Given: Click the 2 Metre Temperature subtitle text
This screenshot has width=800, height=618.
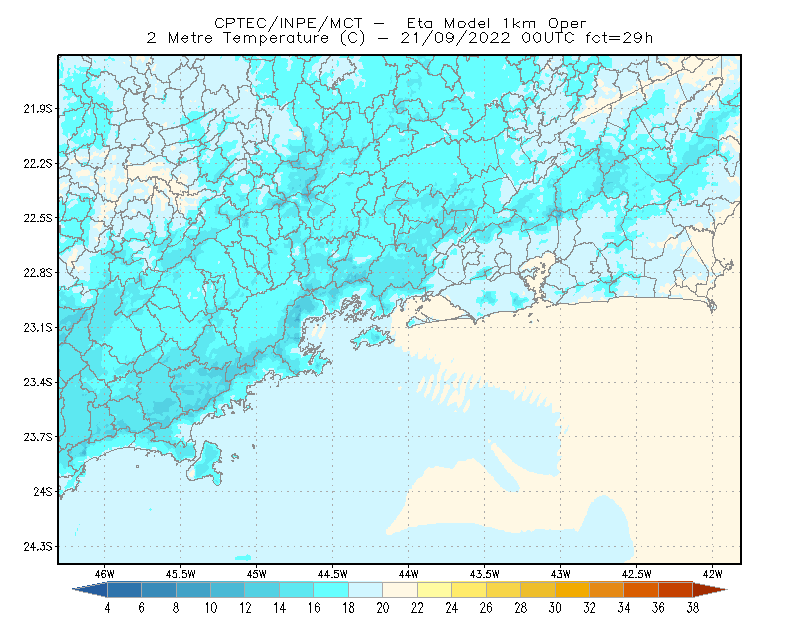Looking at the screenshot, I should pos(238,38).
